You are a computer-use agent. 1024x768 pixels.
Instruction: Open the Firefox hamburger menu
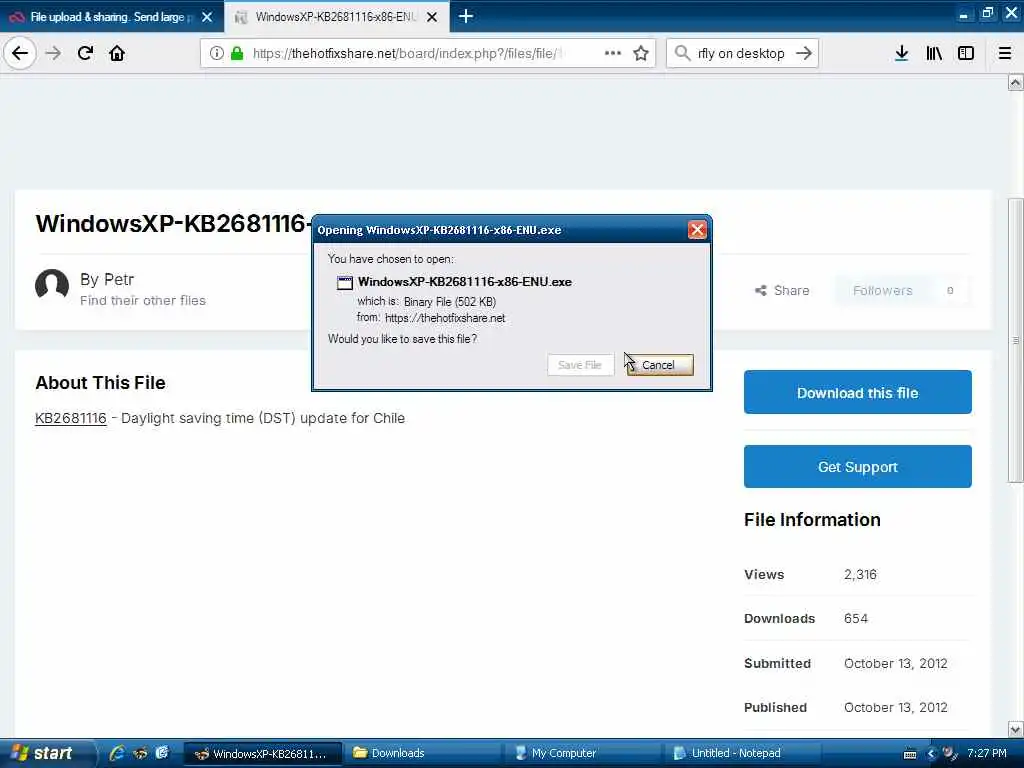[1005, 53]
